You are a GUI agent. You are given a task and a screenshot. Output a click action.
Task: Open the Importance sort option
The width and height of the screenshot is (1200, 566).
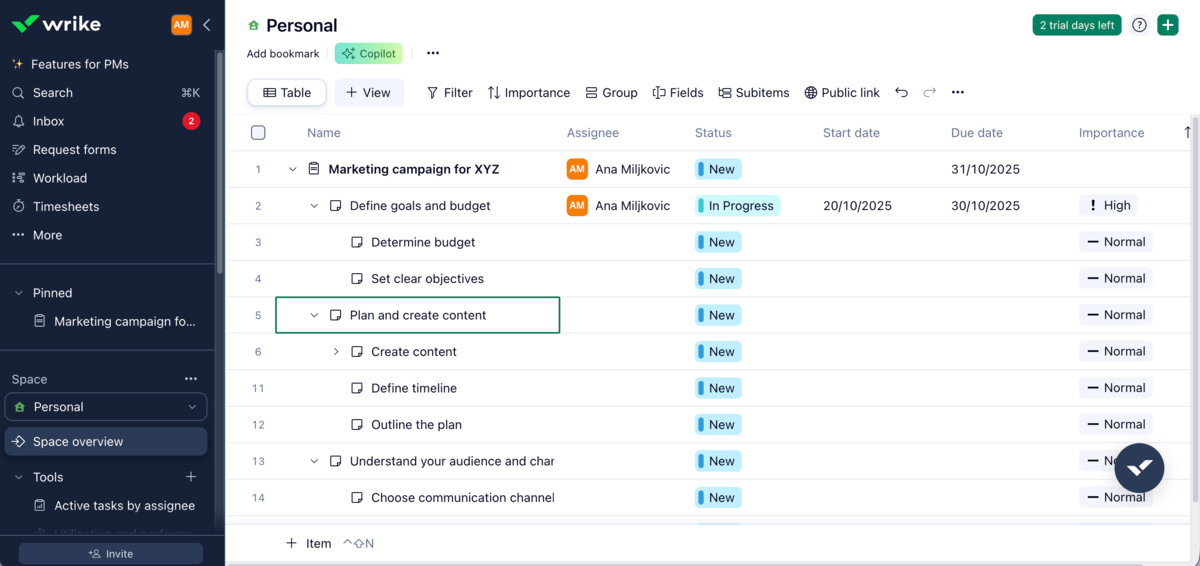click(x=529, y=93)
